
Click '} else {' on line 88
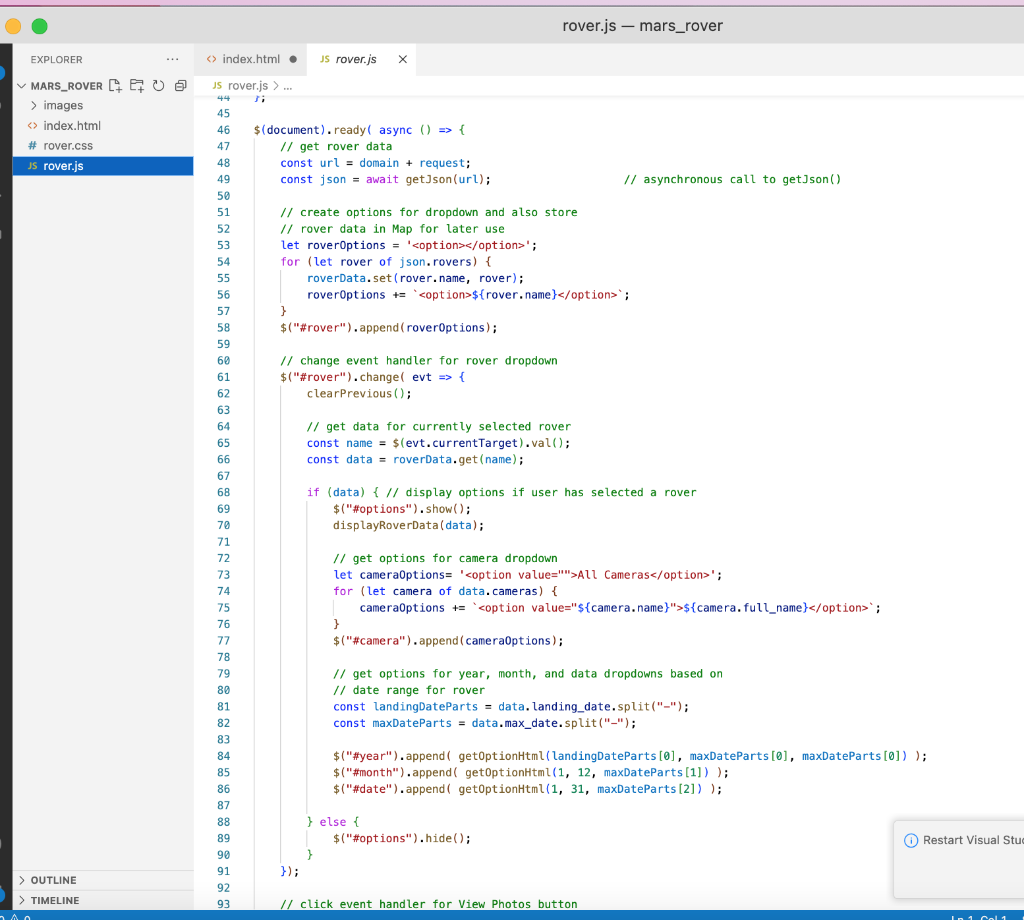coord(333,822)
